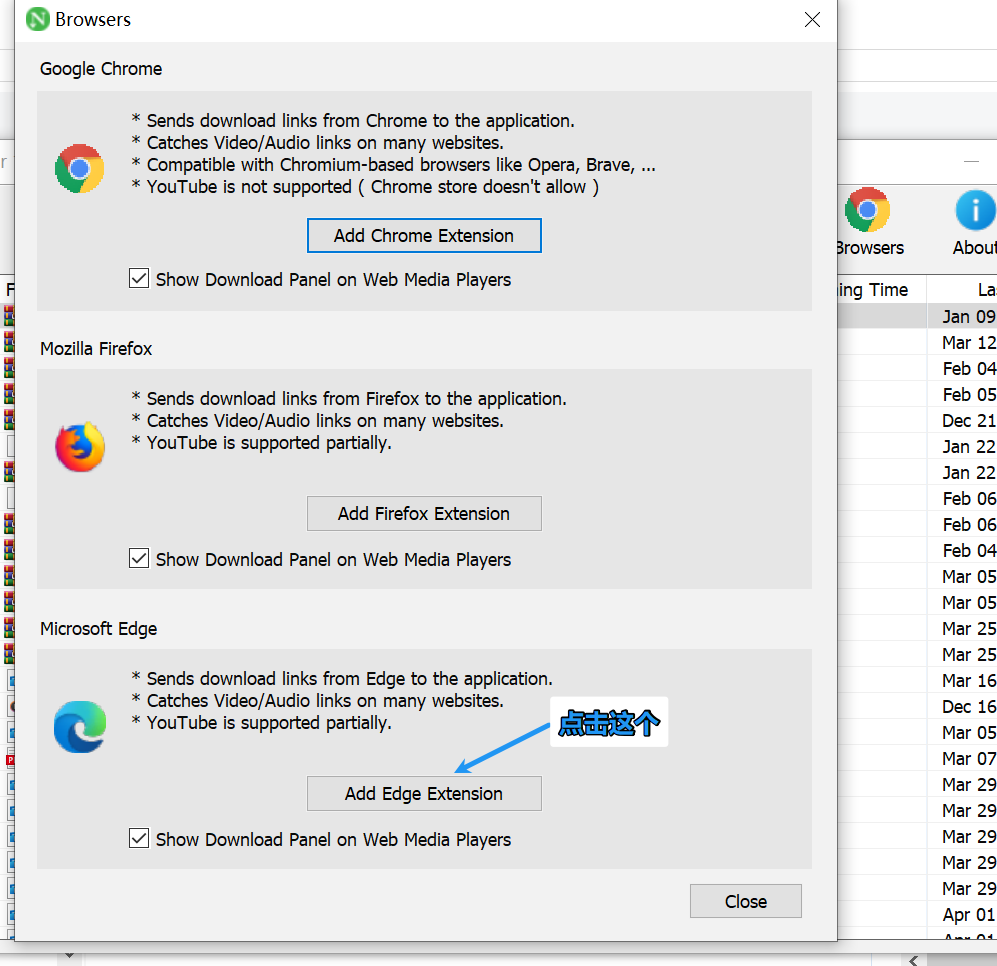
Task: Uncheck Edge's Show Download Panel checkbox
Action: pyautogui.click(x=139, y=838)
